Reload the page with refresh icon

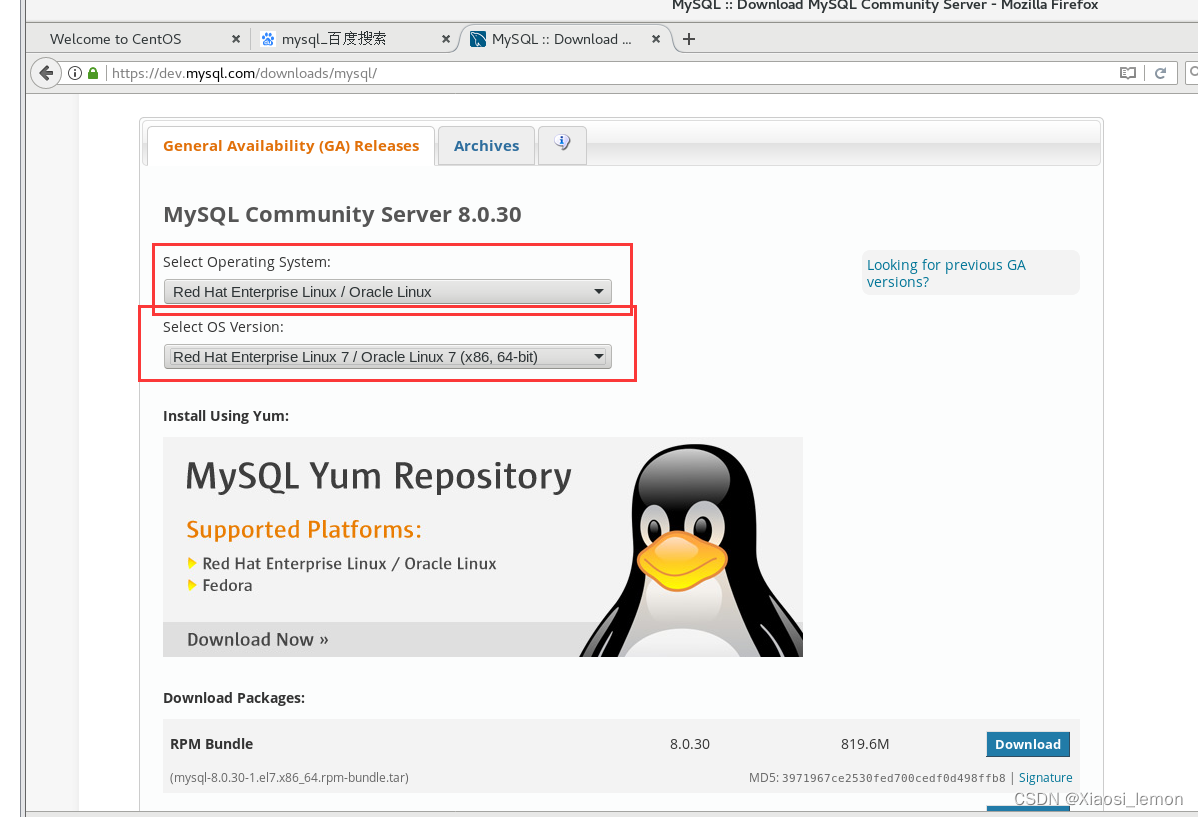(1161, 73)
